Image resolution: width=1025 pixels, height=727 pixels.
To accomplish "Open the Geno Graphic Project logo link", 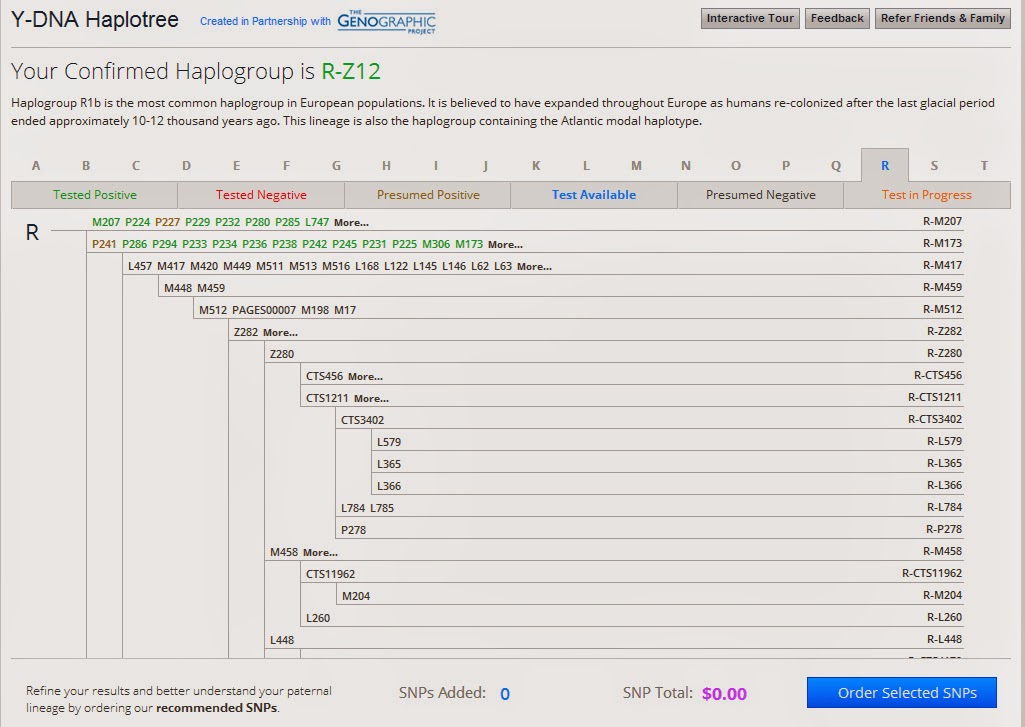I will pyautogui.click(x=386, y=22).
